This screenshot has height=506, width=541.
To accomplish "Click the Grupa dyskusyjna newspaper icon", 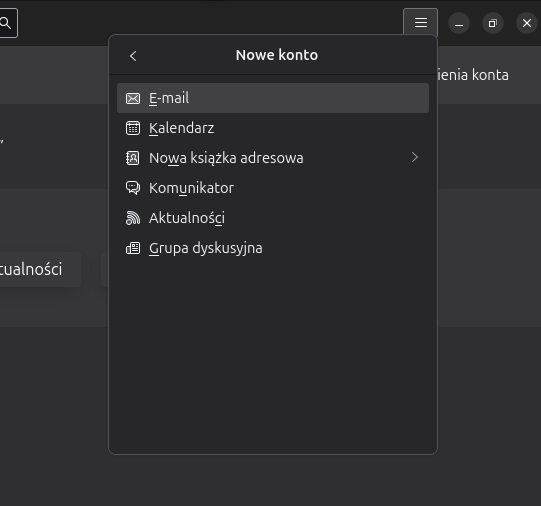I will coord(133,248).
